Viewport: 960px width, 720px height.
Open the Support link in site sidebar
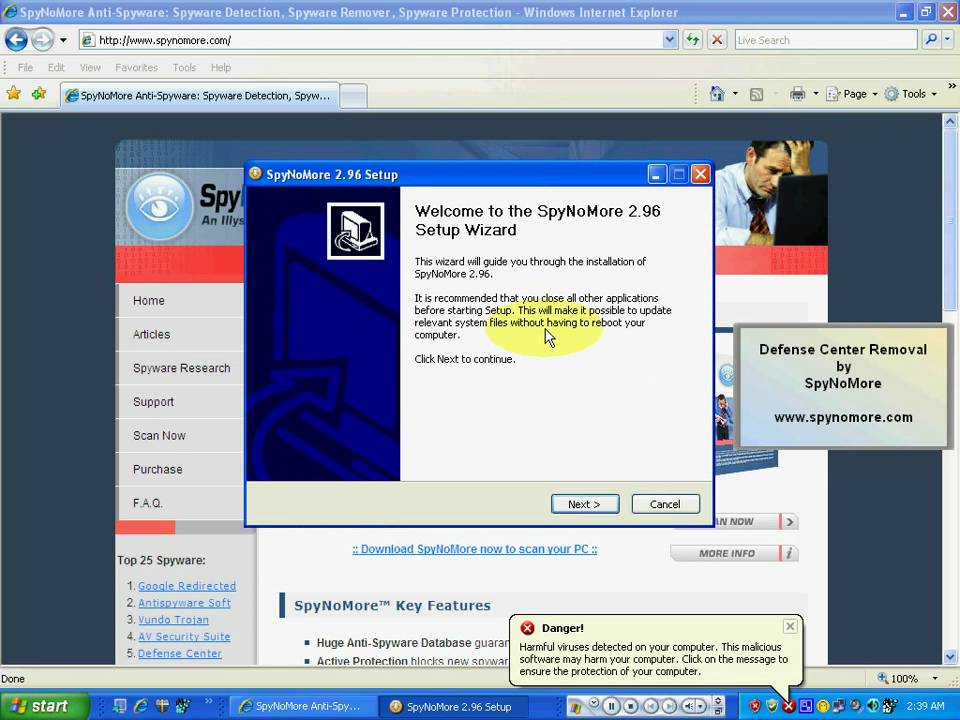pyautogui.click(x=153, y=402)
